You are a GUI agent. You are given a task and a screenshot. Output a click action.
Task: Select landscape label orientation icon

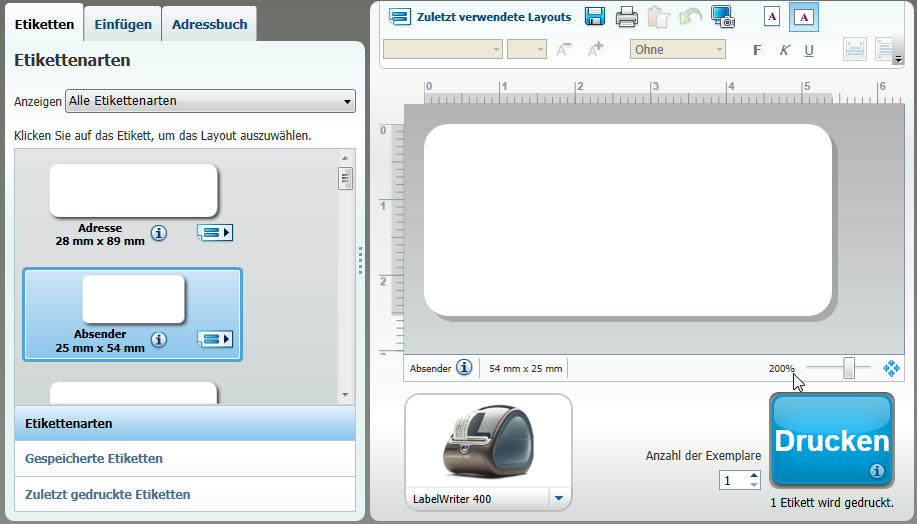(x=804, y=17)
